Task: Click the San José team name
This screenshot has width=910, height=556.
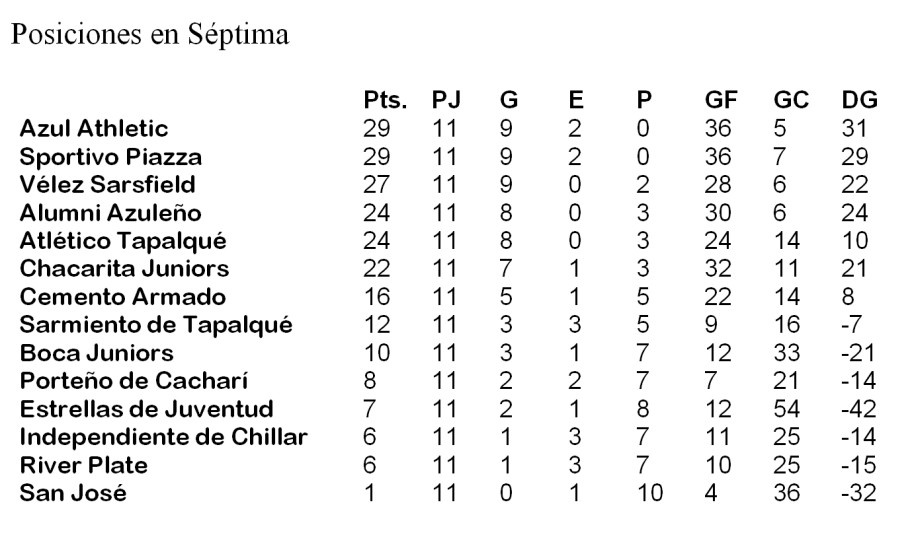Action: tap(73, 493)
